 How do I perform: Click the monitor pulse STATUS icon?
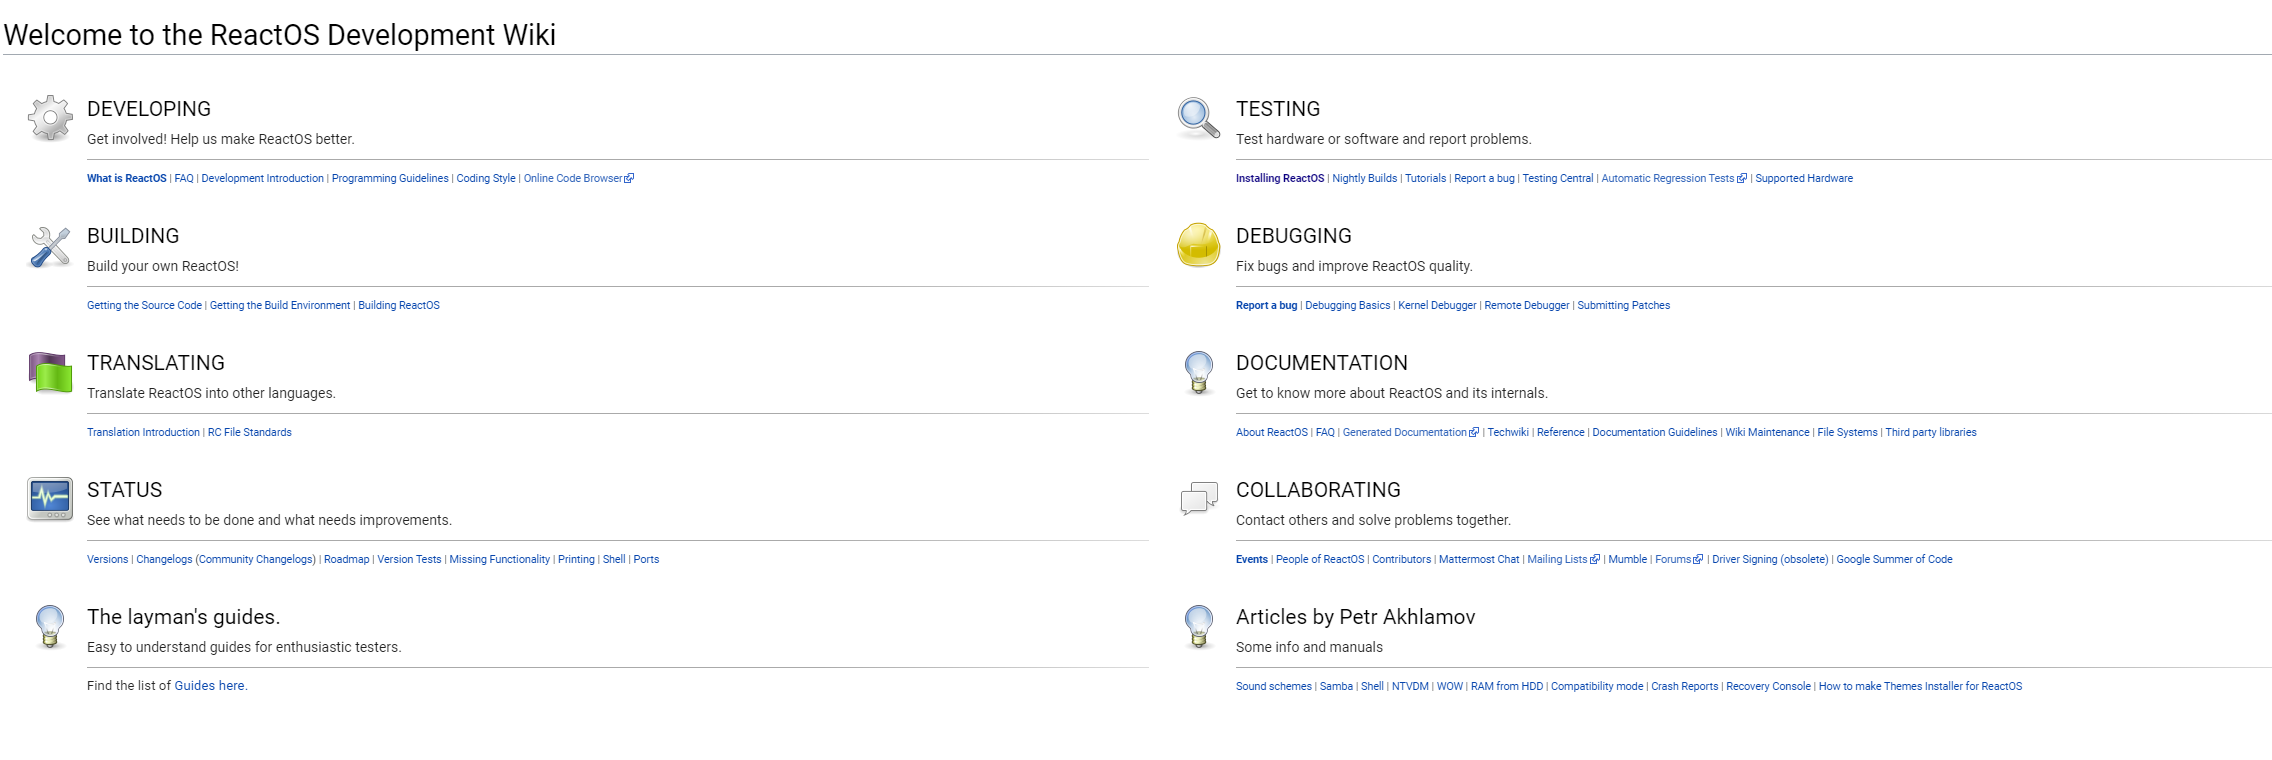tap(50, 499)
